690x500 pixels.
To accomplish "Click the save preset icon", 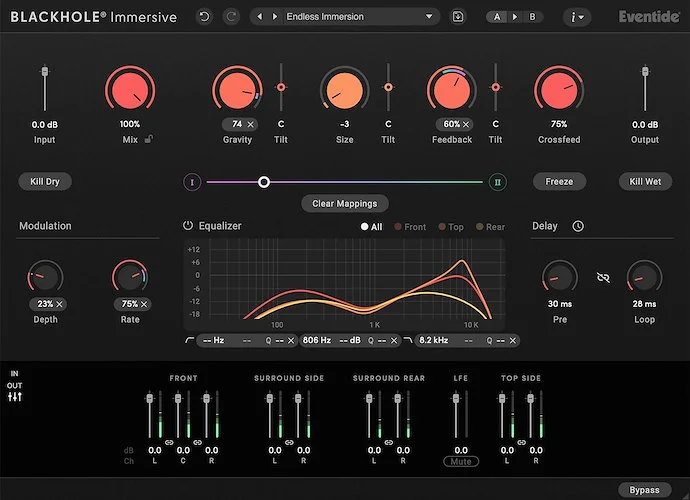I will tap(458, 17).
